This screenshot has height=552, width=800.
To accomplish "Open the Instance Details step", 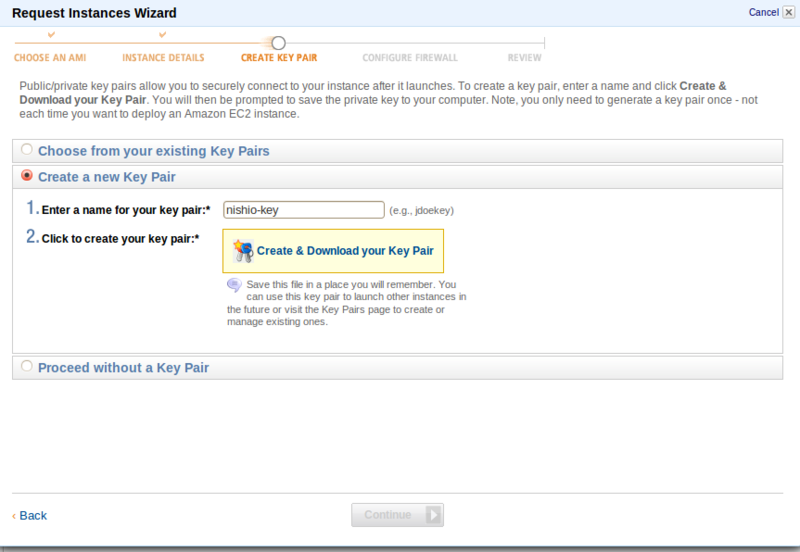I will coord(163,58).
